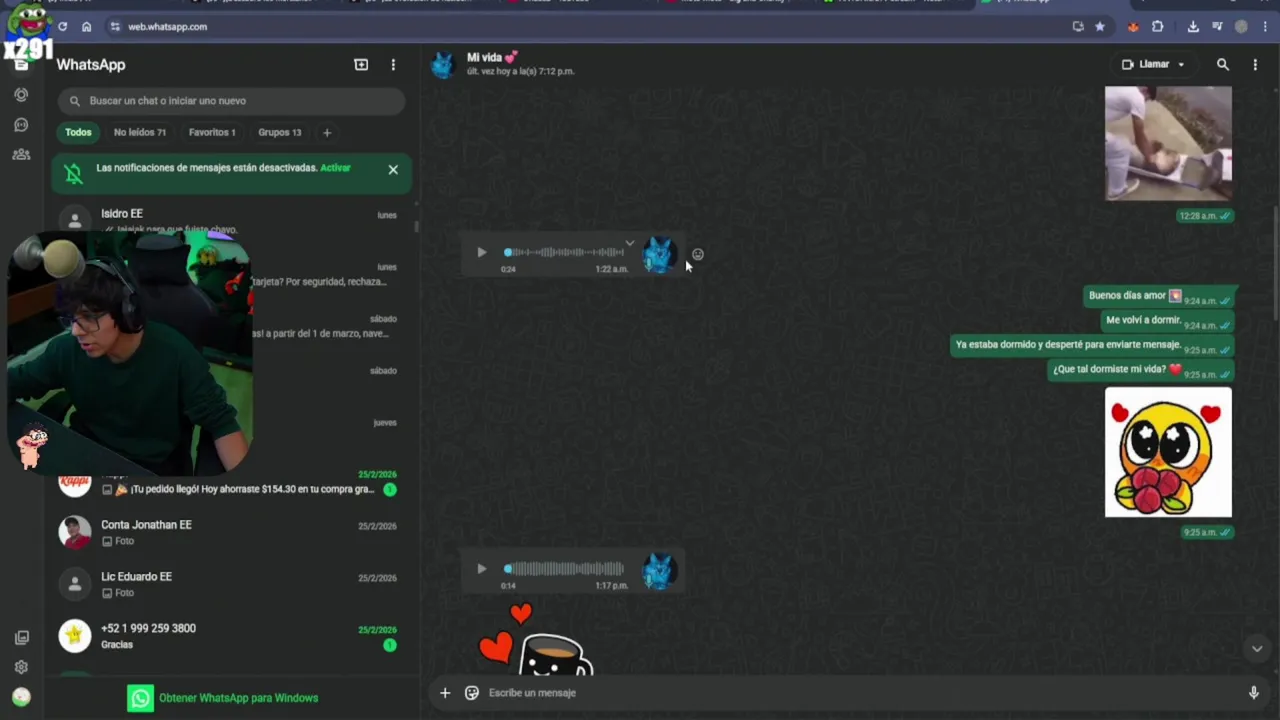Viewport: 1280px width, 720px height.
Task: Open the browser three-dot menu
Action: 1265,27
